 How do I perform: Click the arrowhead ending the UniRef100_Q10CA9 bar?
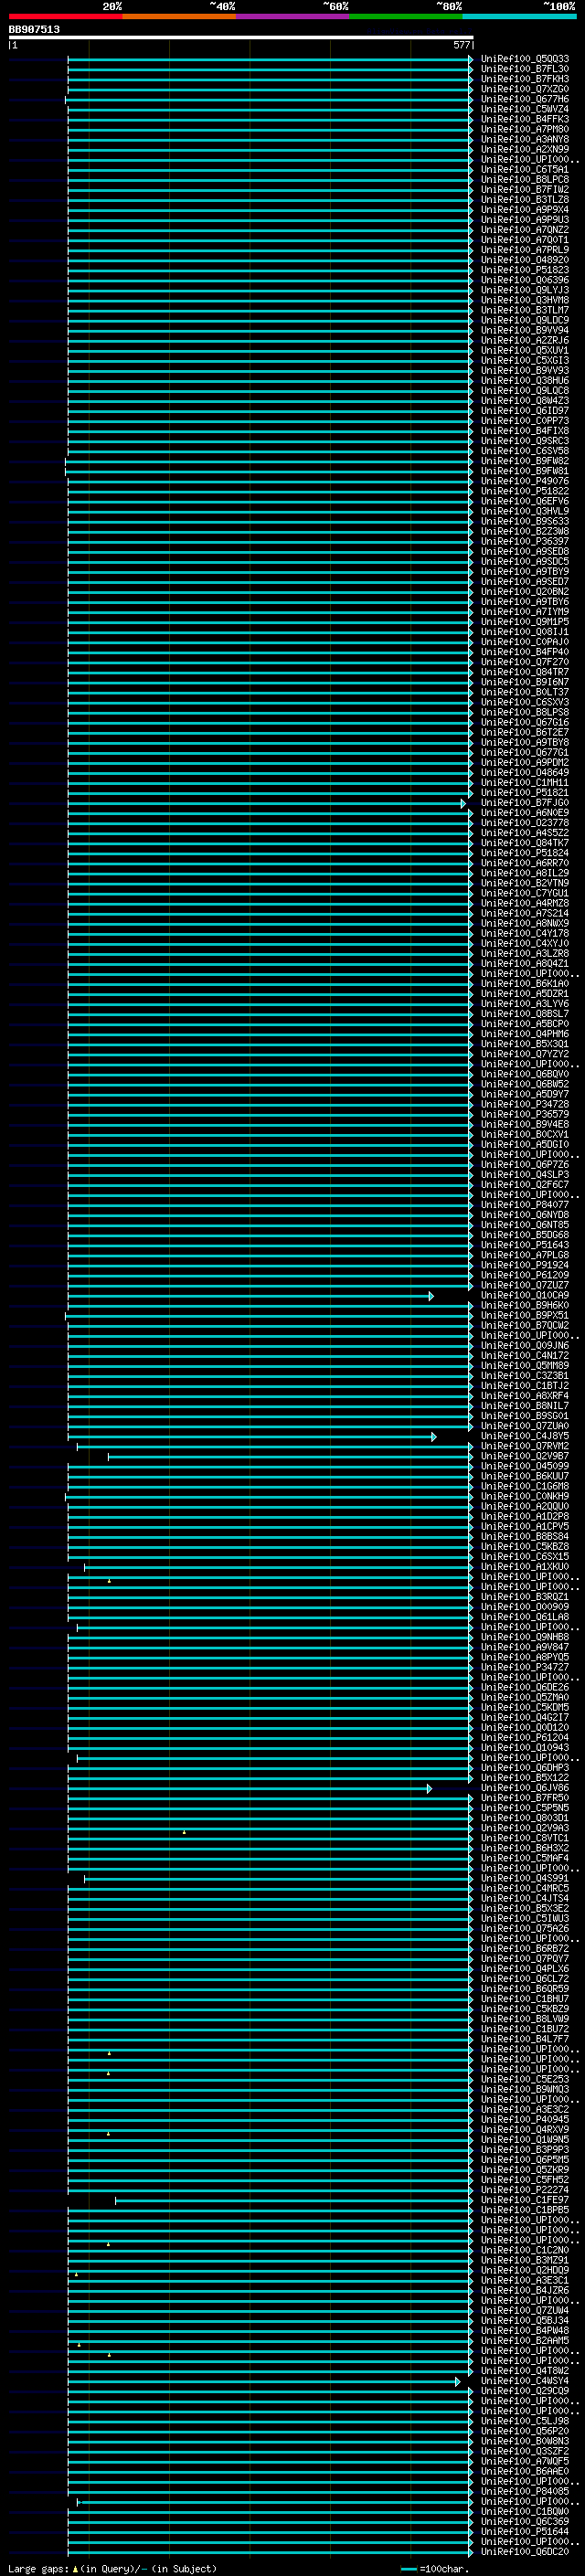pyautogui.click(x=431, y=1296)
